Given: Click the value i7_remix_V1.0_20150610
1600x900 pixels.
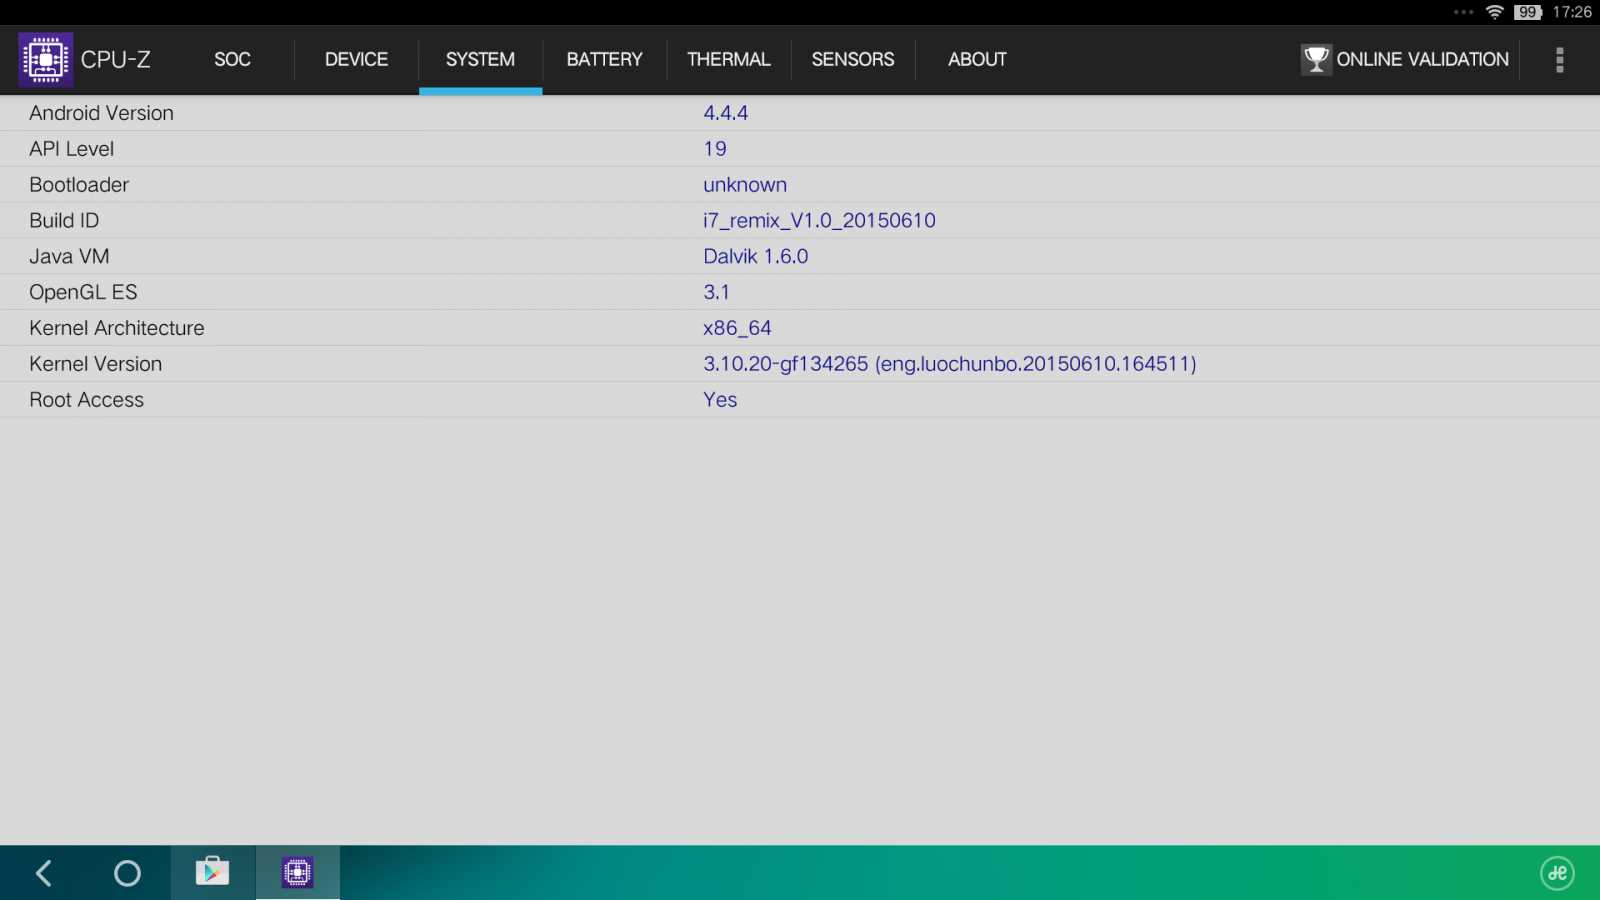Looking at the screenshot, I should [x=819, y=220].
